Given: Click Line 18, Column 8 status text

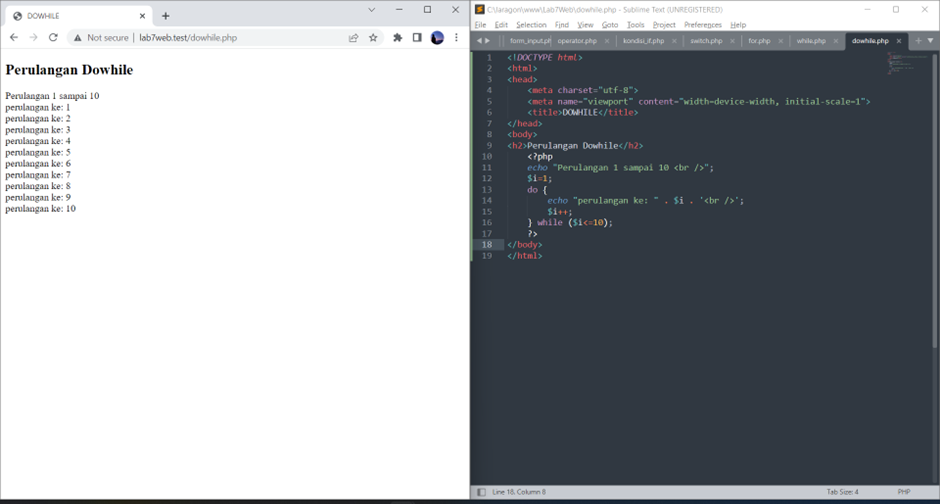Looking at the screenshot, I should click(x=519, y=492).
